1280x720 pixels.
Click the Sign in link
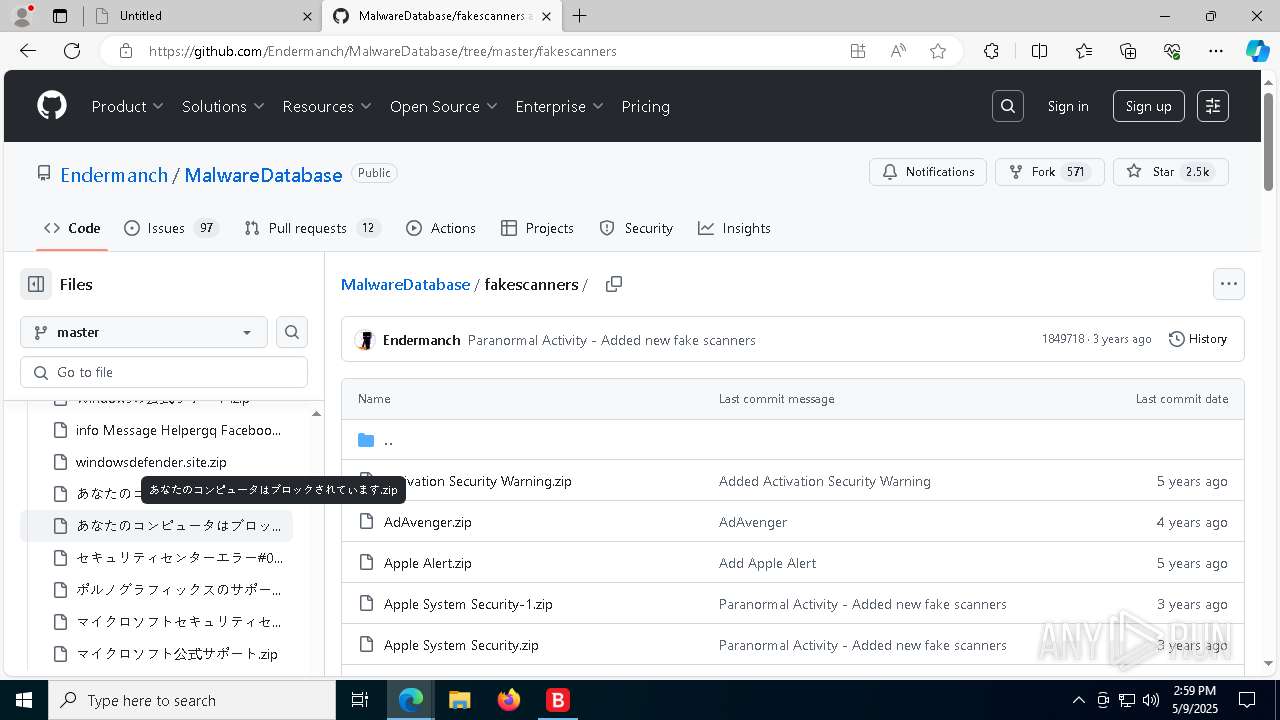coord(1068,106)
